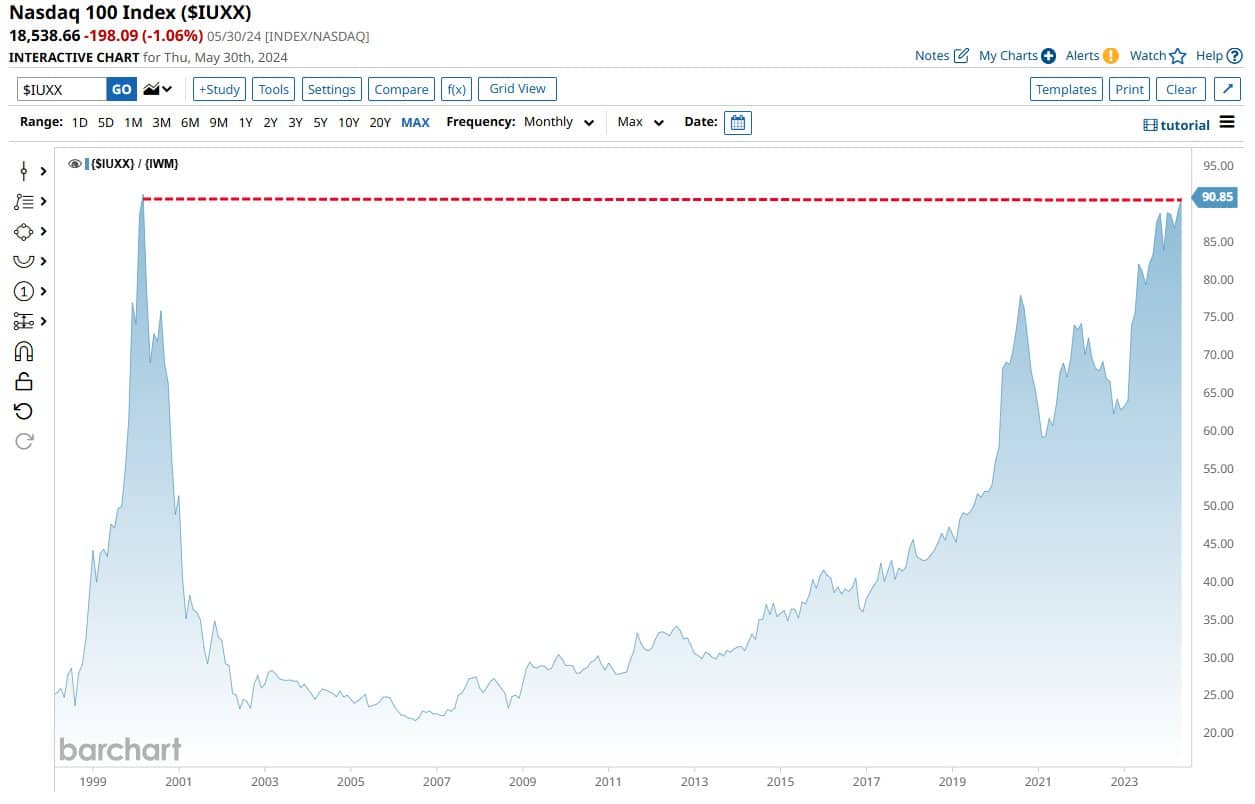Open the hamburger menu icon
The width and height of the screenshot is (1255, 804).
[x=1227, y=123]
